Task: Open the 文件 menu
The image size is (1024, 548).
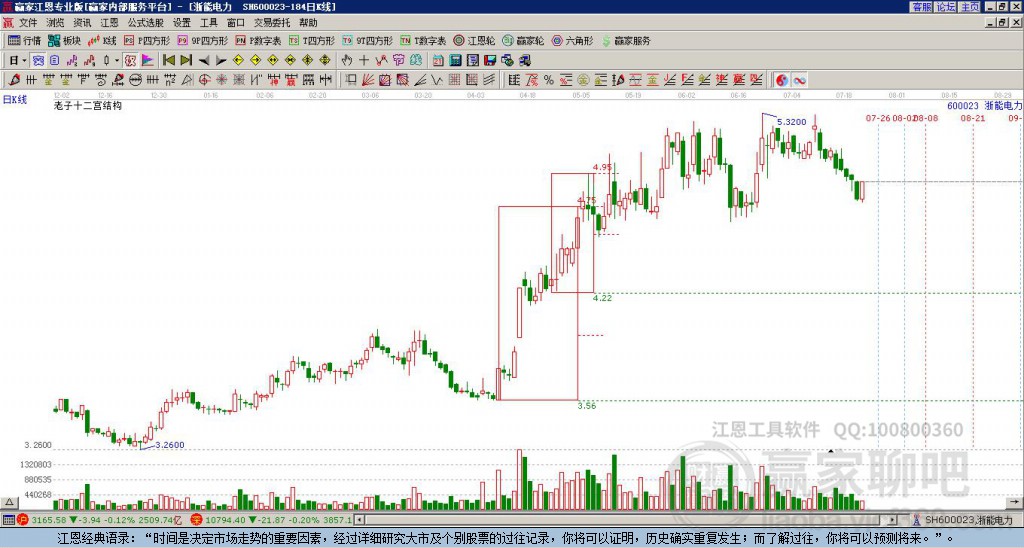Action: 28,23
